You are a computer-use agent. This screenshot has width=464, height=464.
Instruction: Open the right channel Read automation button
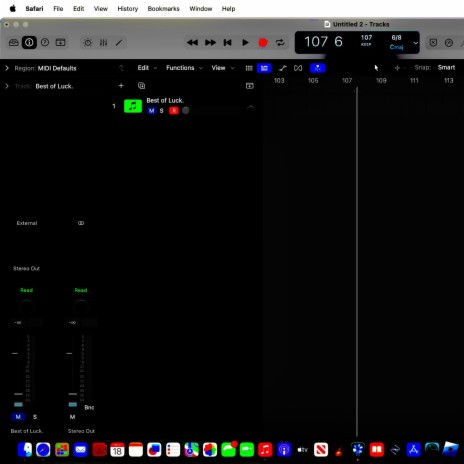pyautogui.click(x=81, y=290)
